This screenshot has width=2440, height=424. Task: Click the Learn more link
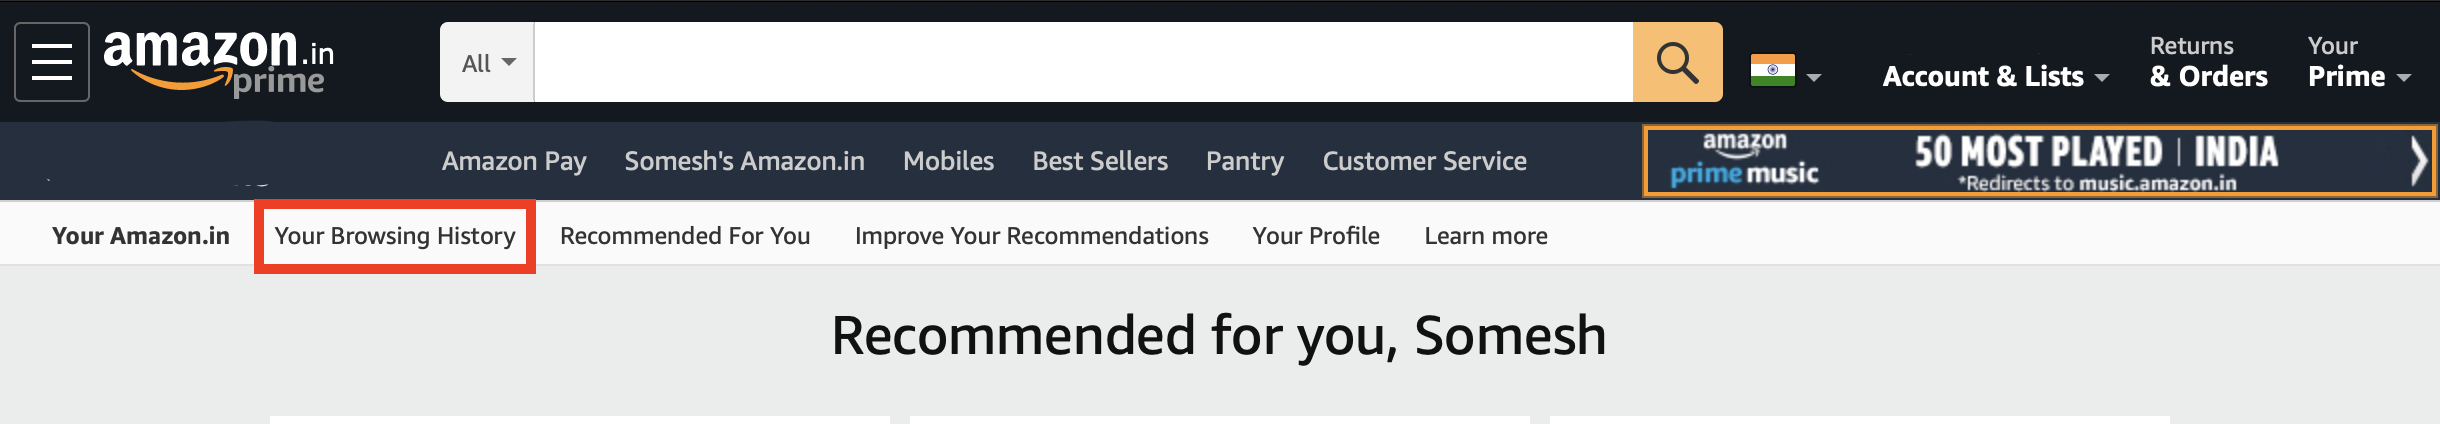(x=1486, y=236)
